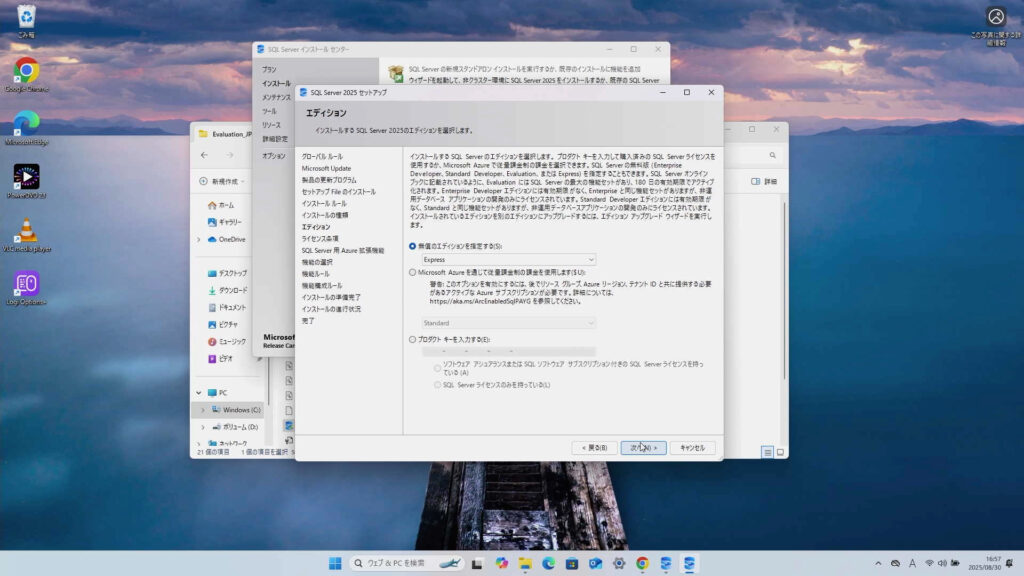Click the taskbar search box

(406, 564)
